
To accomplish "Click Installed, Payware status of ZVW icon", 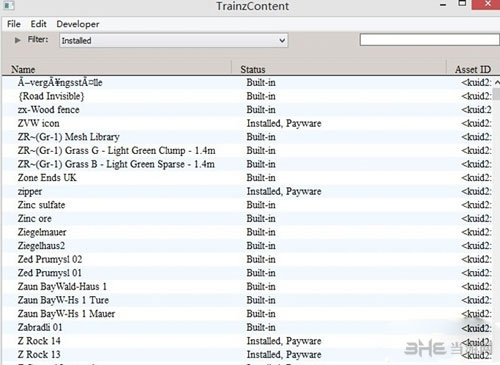I will (284, 123).
